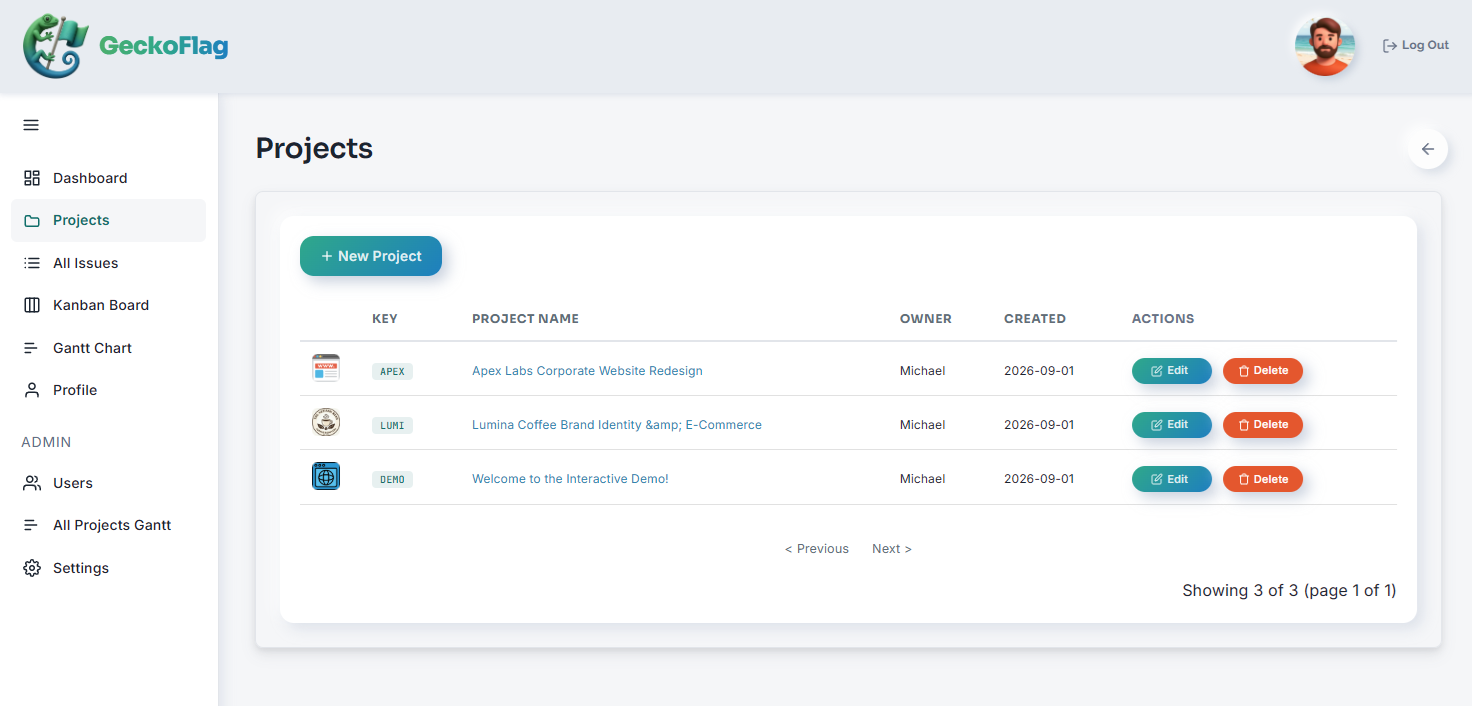Open Apex Labs Corporate Website Redesign link
The height and width of the screenshot is (706, 1472).
[587, 371]
